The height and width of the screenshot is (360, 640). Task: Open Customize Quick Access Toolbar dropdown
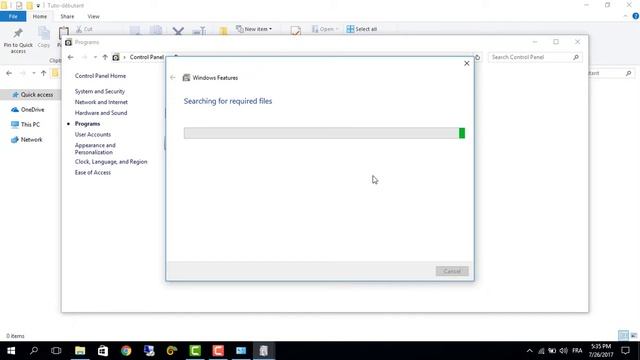point(38,6)
